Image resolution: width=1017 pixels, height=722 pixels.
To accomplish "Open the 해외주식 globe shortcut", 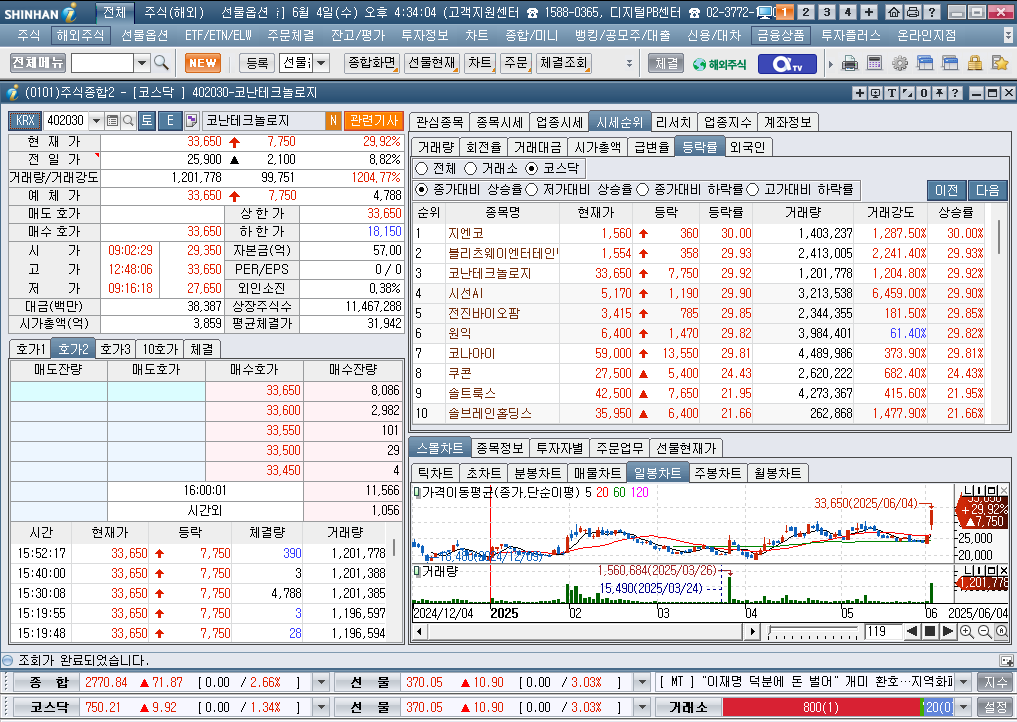I will tap(719, 64).
